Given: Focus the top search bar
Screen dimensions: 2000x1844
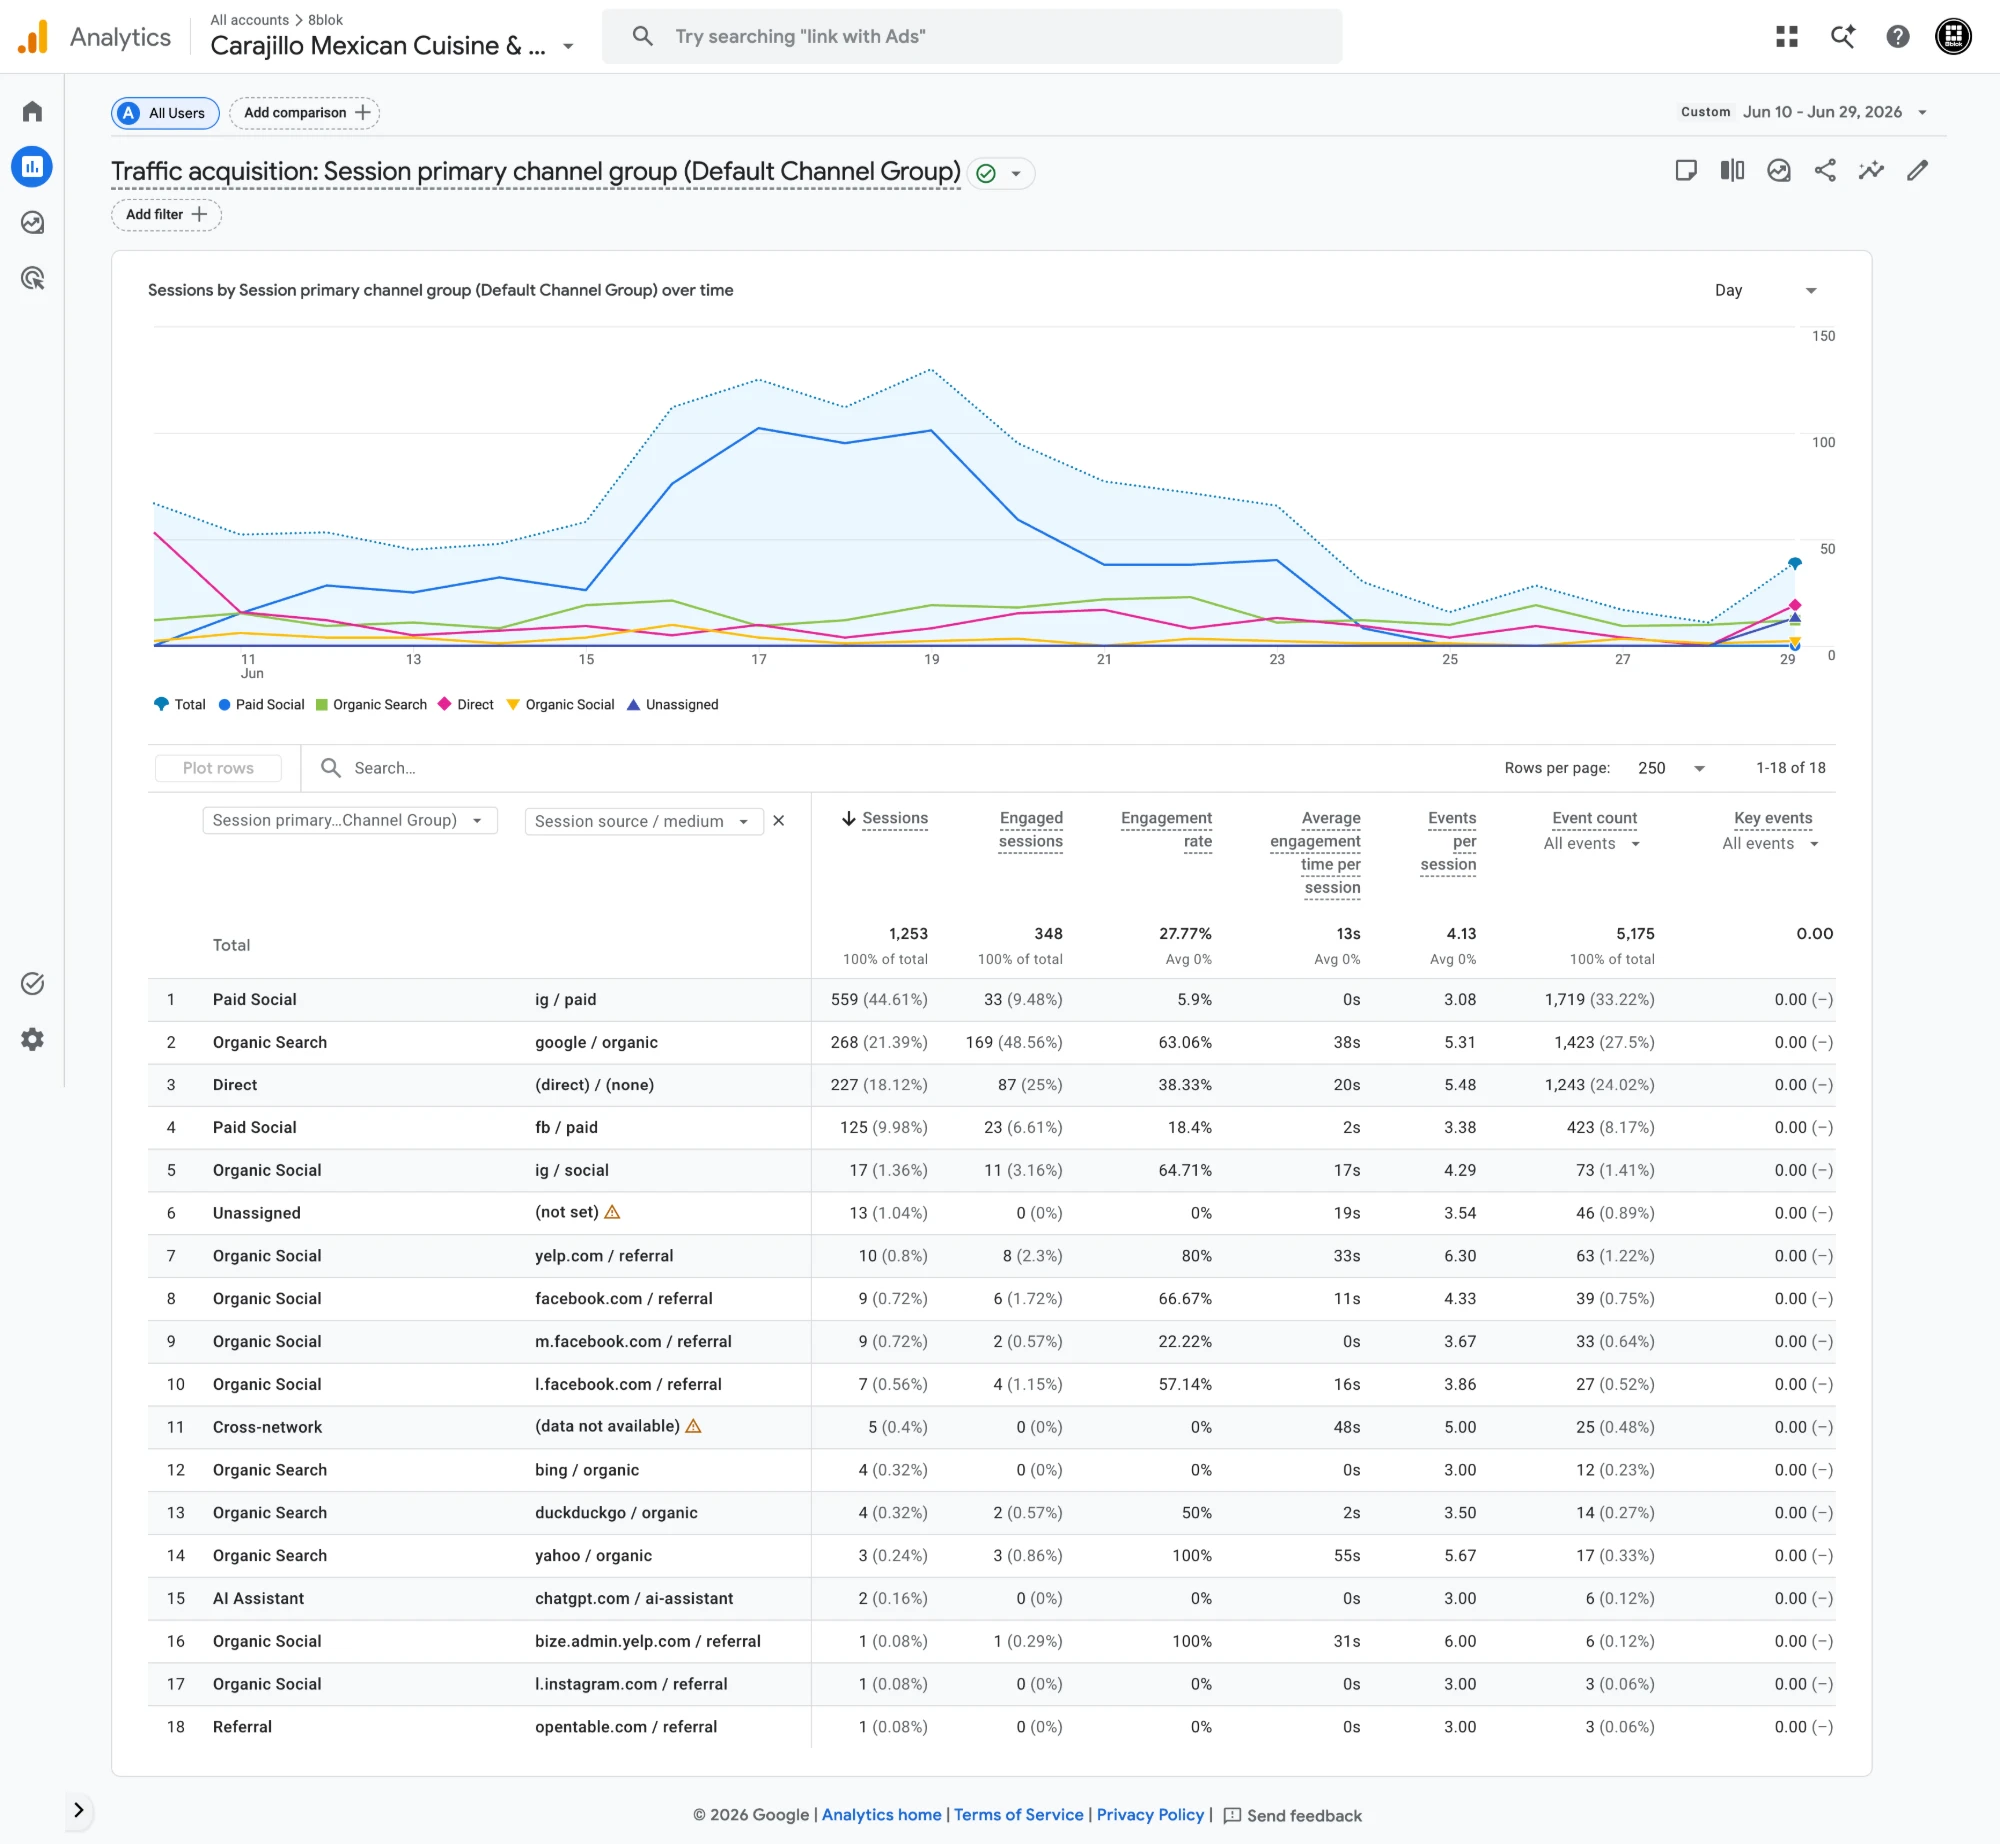Looking at the screenshot, I should tap(972, 37).
